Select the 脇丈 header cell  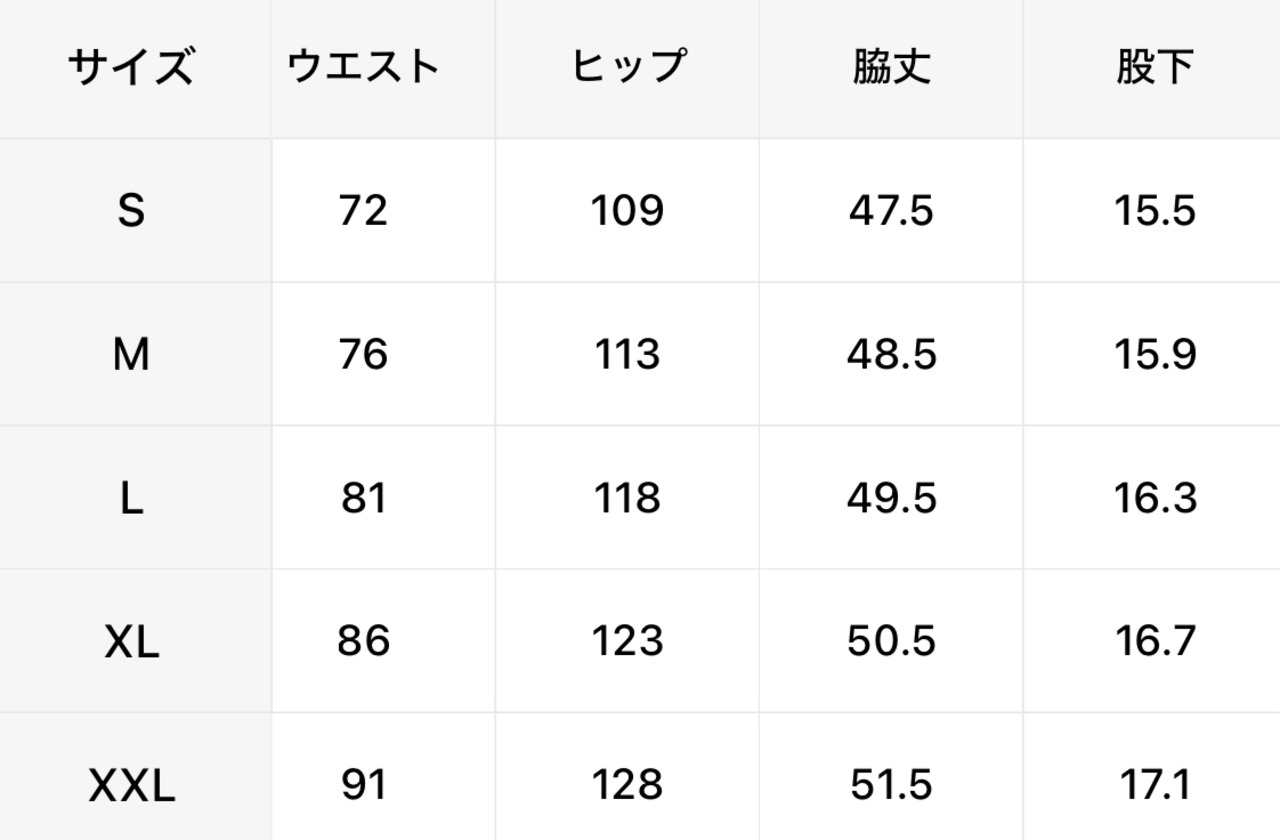pyautogui.click(x=891, y=67)
